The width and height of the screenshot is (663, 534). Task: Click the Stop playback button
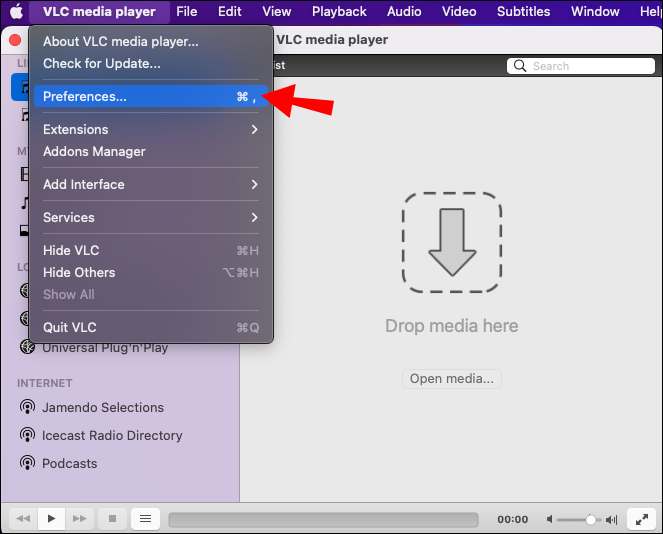(x=112, y=518)
